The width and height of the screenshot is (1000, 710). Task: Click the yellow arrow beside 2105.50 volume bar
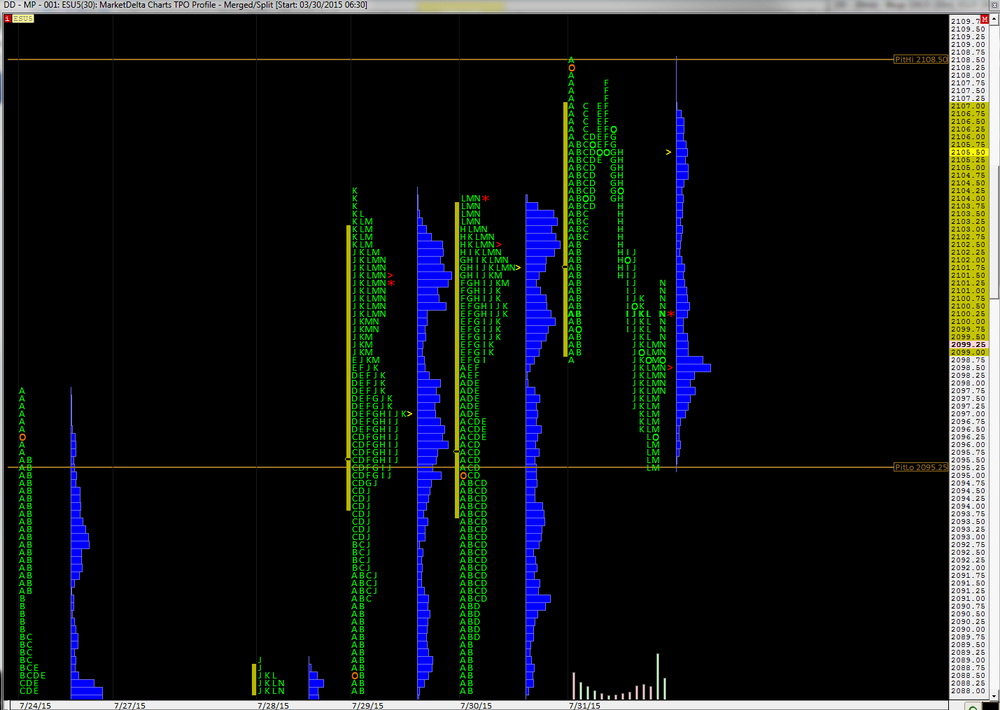(668, 152)
